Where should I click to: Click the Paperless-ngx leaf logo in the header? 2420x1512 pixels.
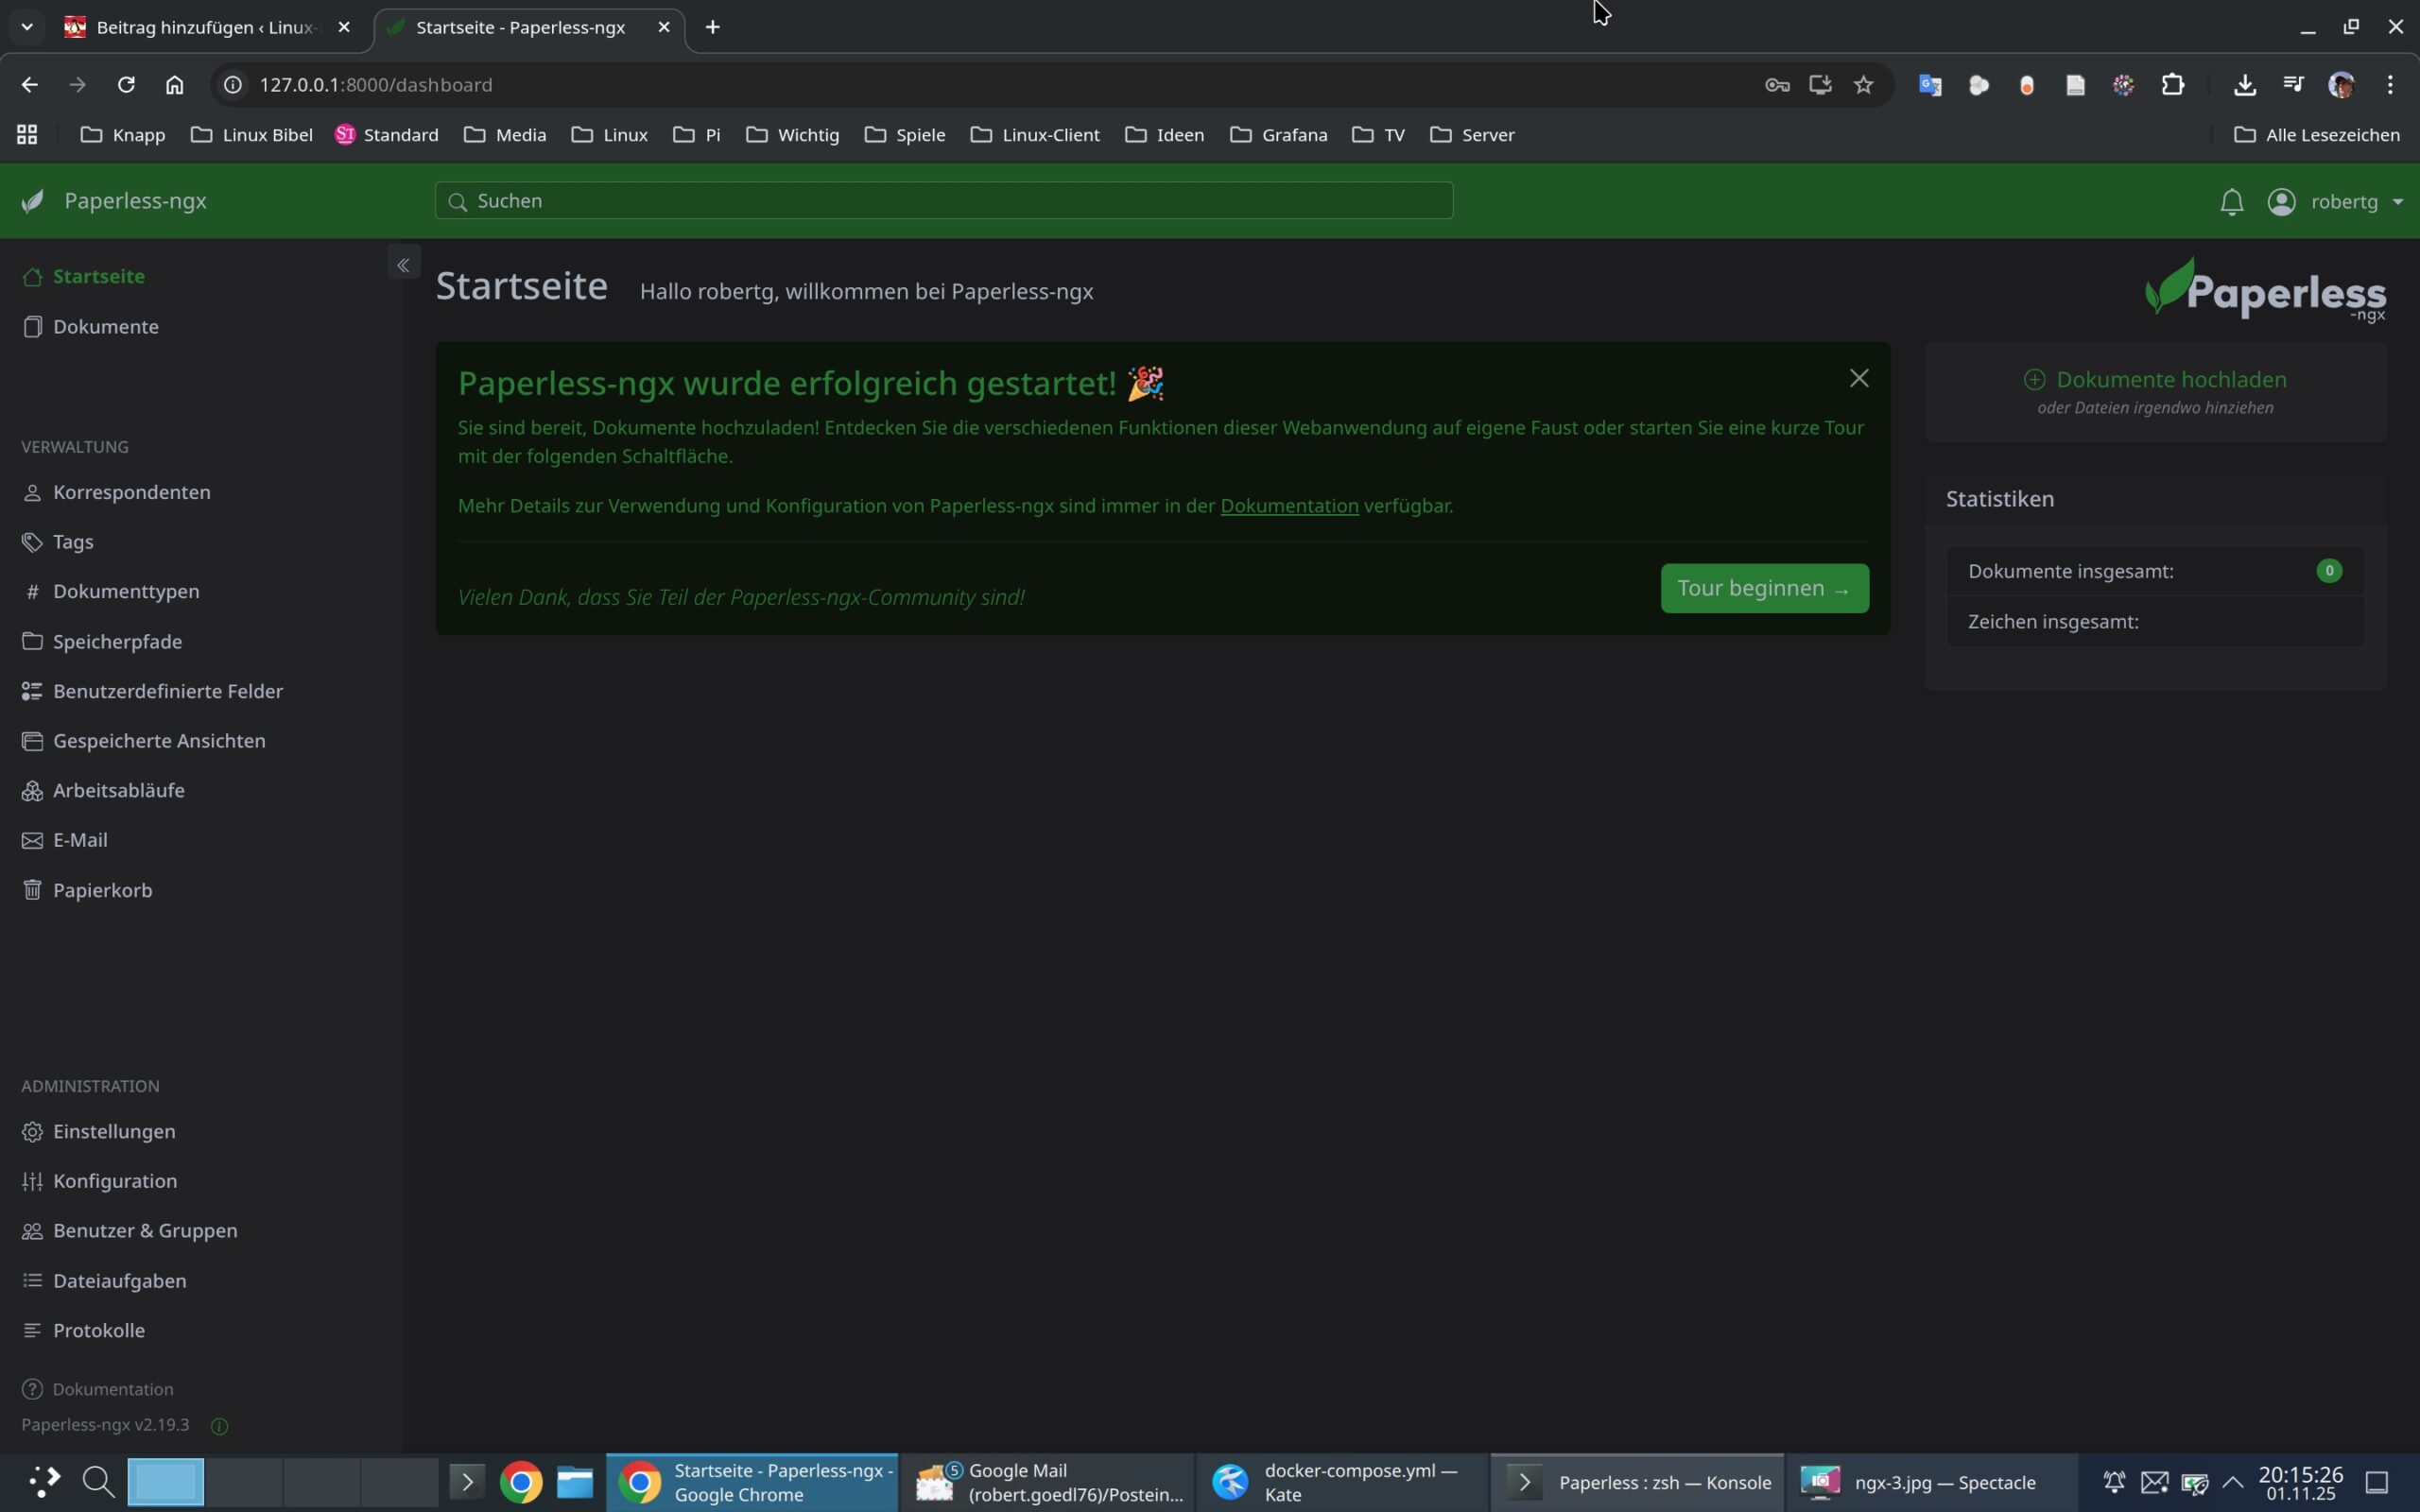pyautogui.click(x=33, y=201)
